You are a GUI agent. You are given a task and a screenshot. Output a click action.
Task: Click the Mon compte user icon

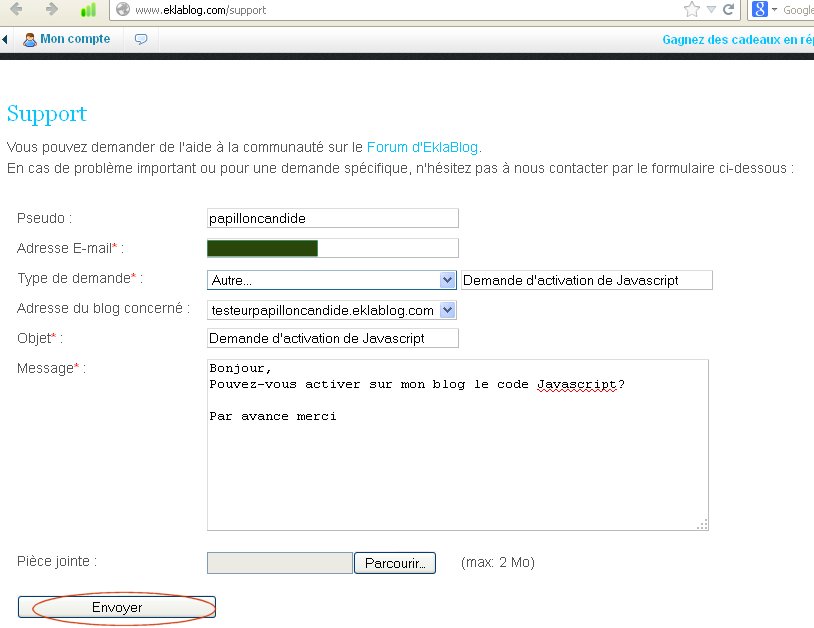[x=30, y=39]
